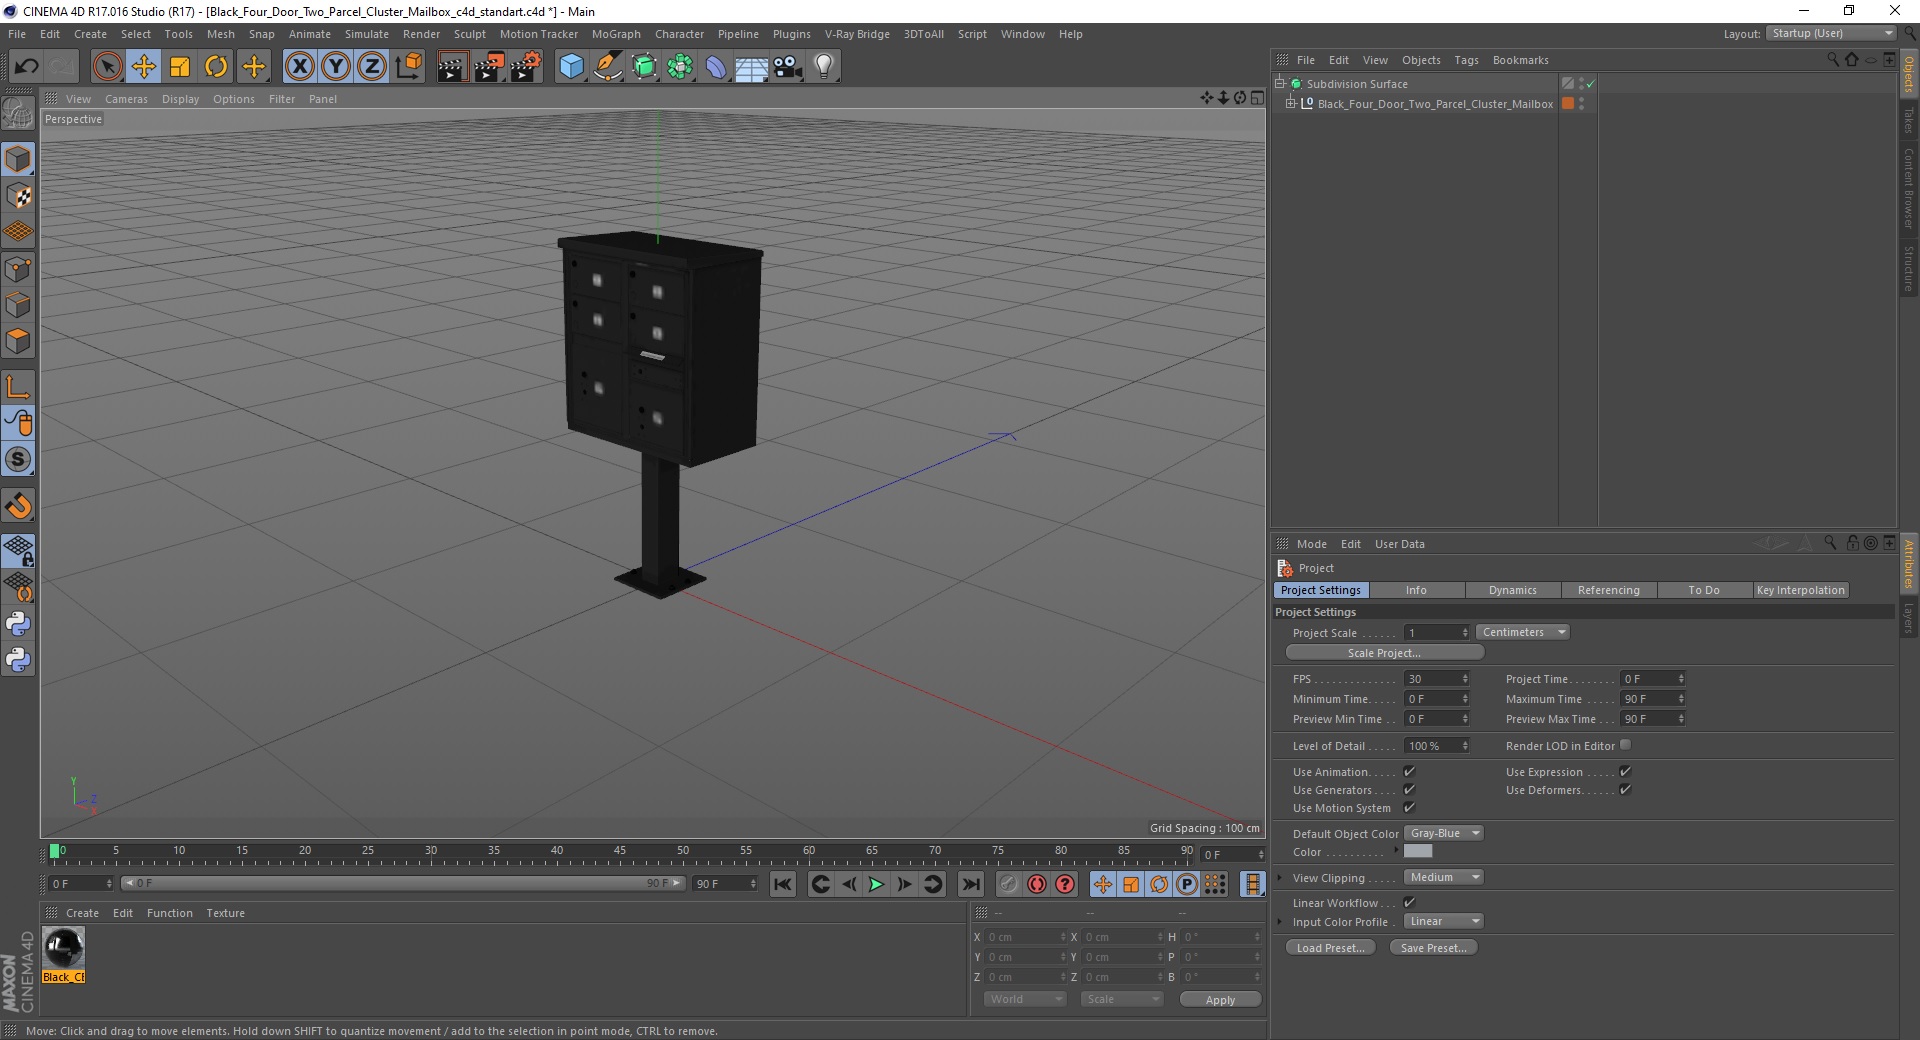Toggle X axis lock icon

tap(299, 67)
